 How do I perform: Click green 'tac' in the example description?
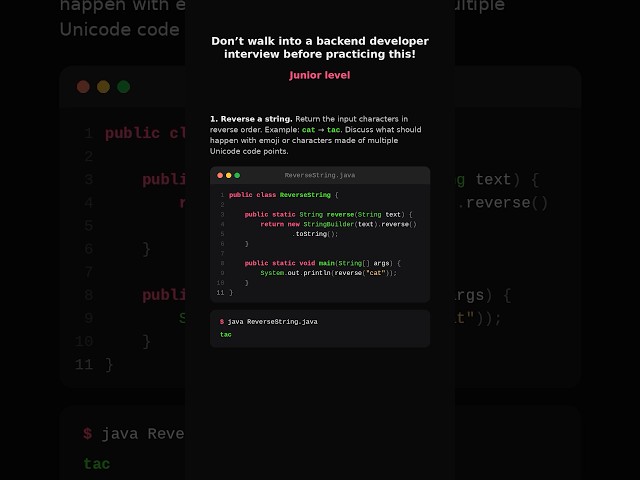(333, 130)
